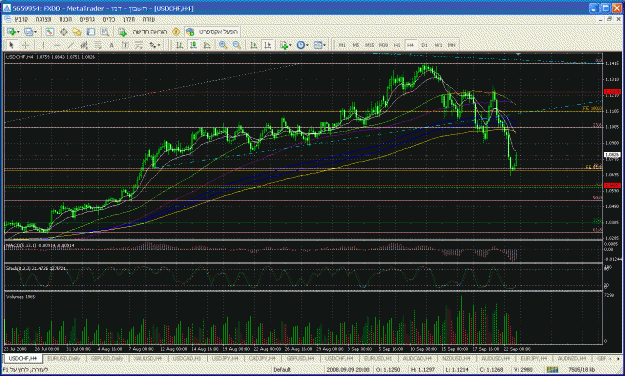
Task: Switch chart to Bar Chart mode
Action: (180, 45)
